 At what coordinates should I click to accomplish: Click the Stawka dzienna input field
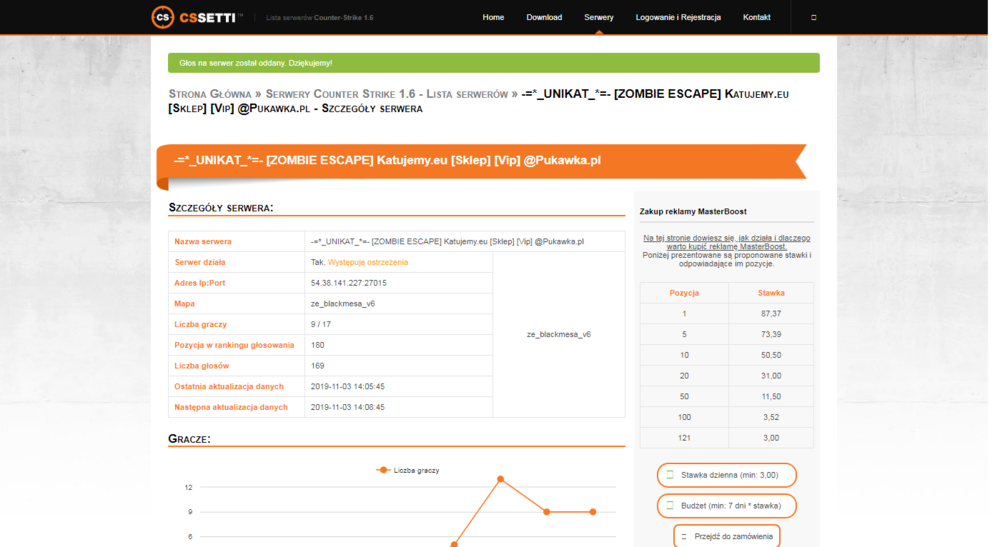pos(726,475)
